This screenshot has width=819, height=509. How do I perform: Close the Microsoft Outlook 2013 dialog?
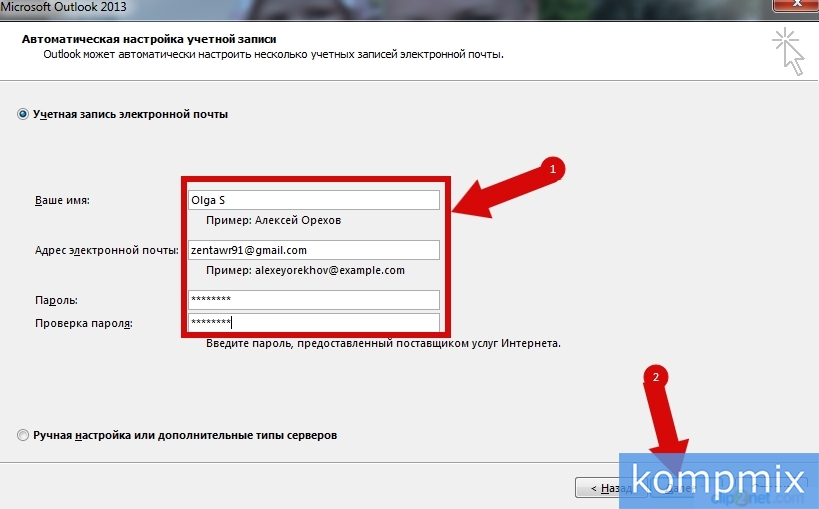tap(796, 4)
